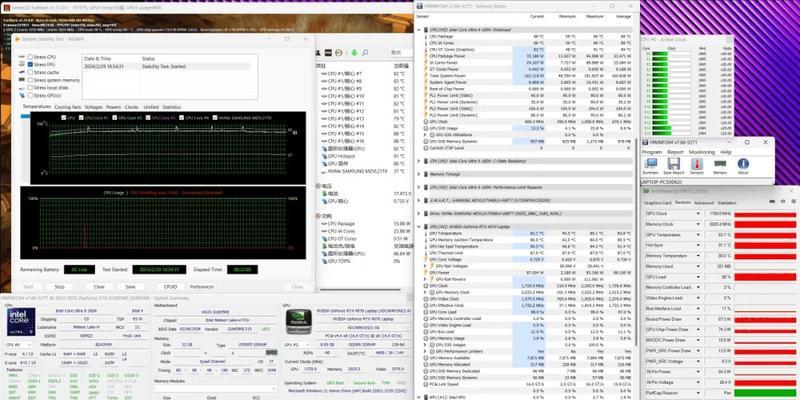The width and height of the screenshot is (800, 400).
Task: Open Summary in HWiNFO64 toolbar
Action: [651, 164]
